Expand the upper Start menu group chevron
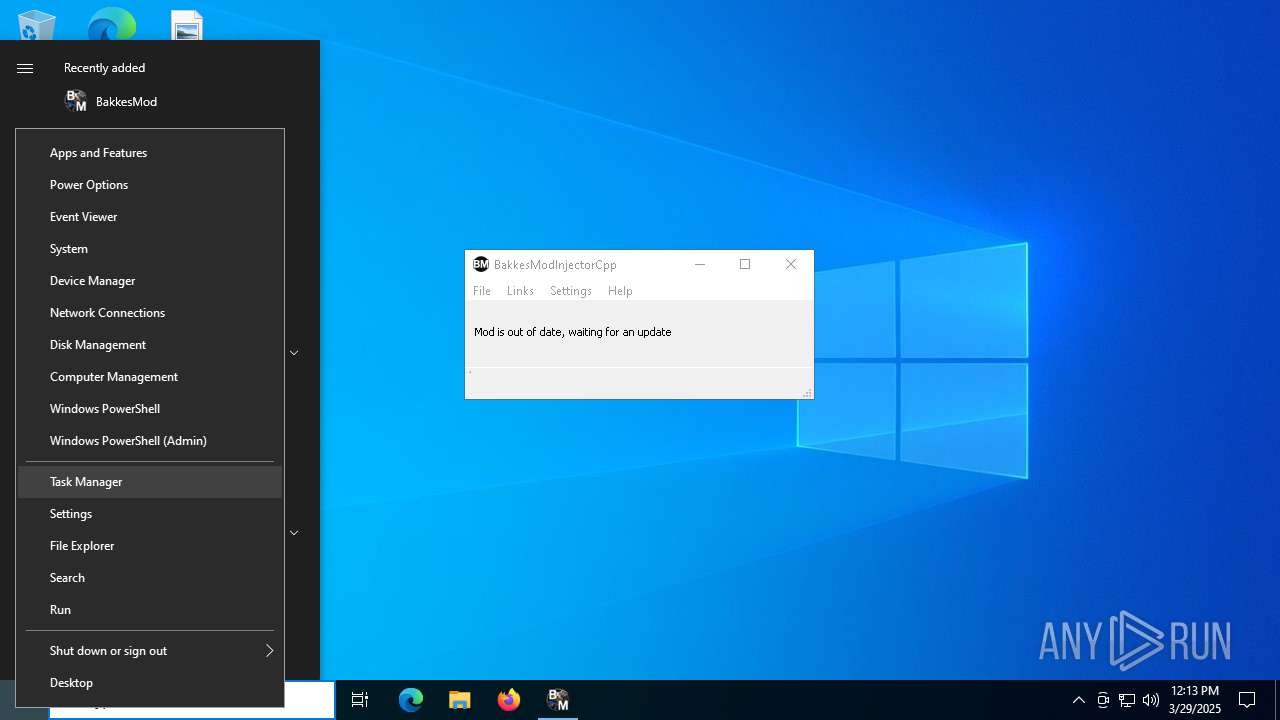This screenshot has height=720, width=1280. click(x=294, y=353)
